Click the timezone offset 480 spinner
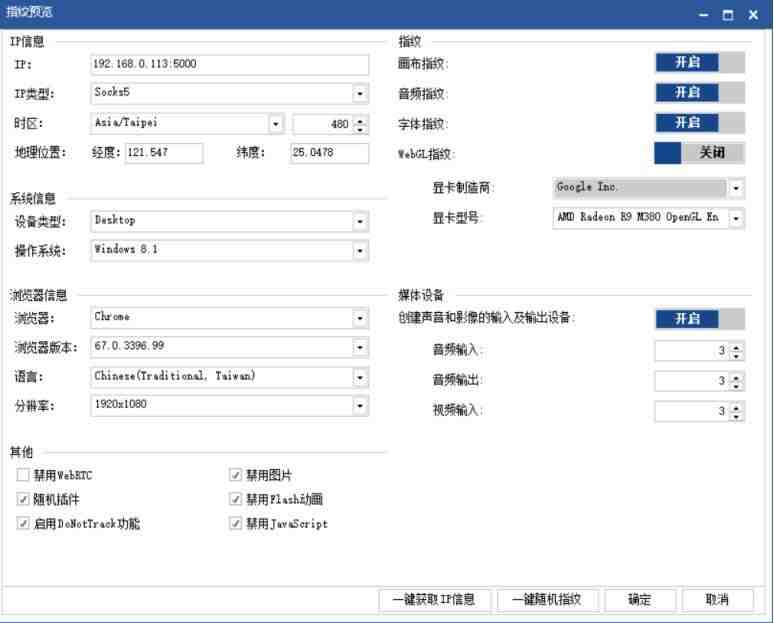The image size is (774, 623). pos(330,124)
